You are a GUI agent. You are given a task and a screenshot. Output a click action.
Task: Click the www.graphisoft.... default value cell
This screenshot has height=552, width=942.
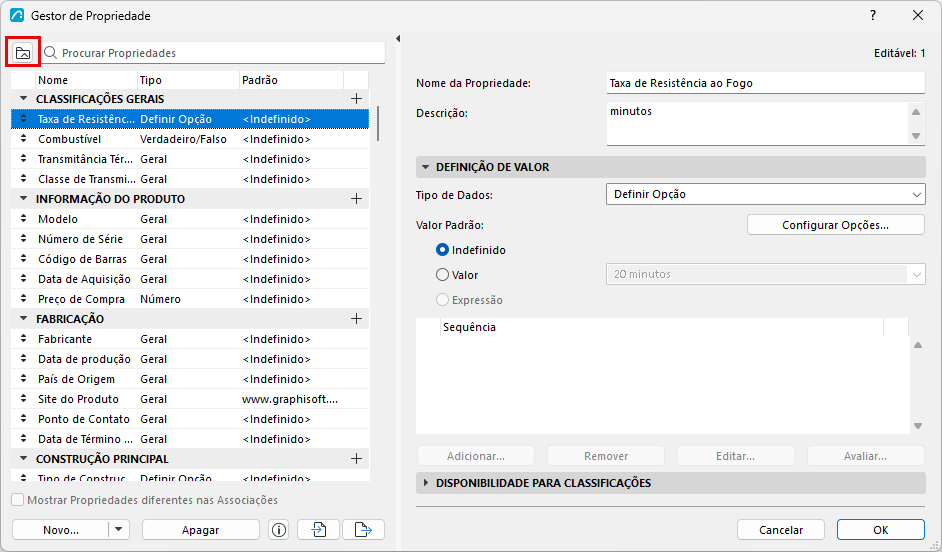click(x=291, y=399)
